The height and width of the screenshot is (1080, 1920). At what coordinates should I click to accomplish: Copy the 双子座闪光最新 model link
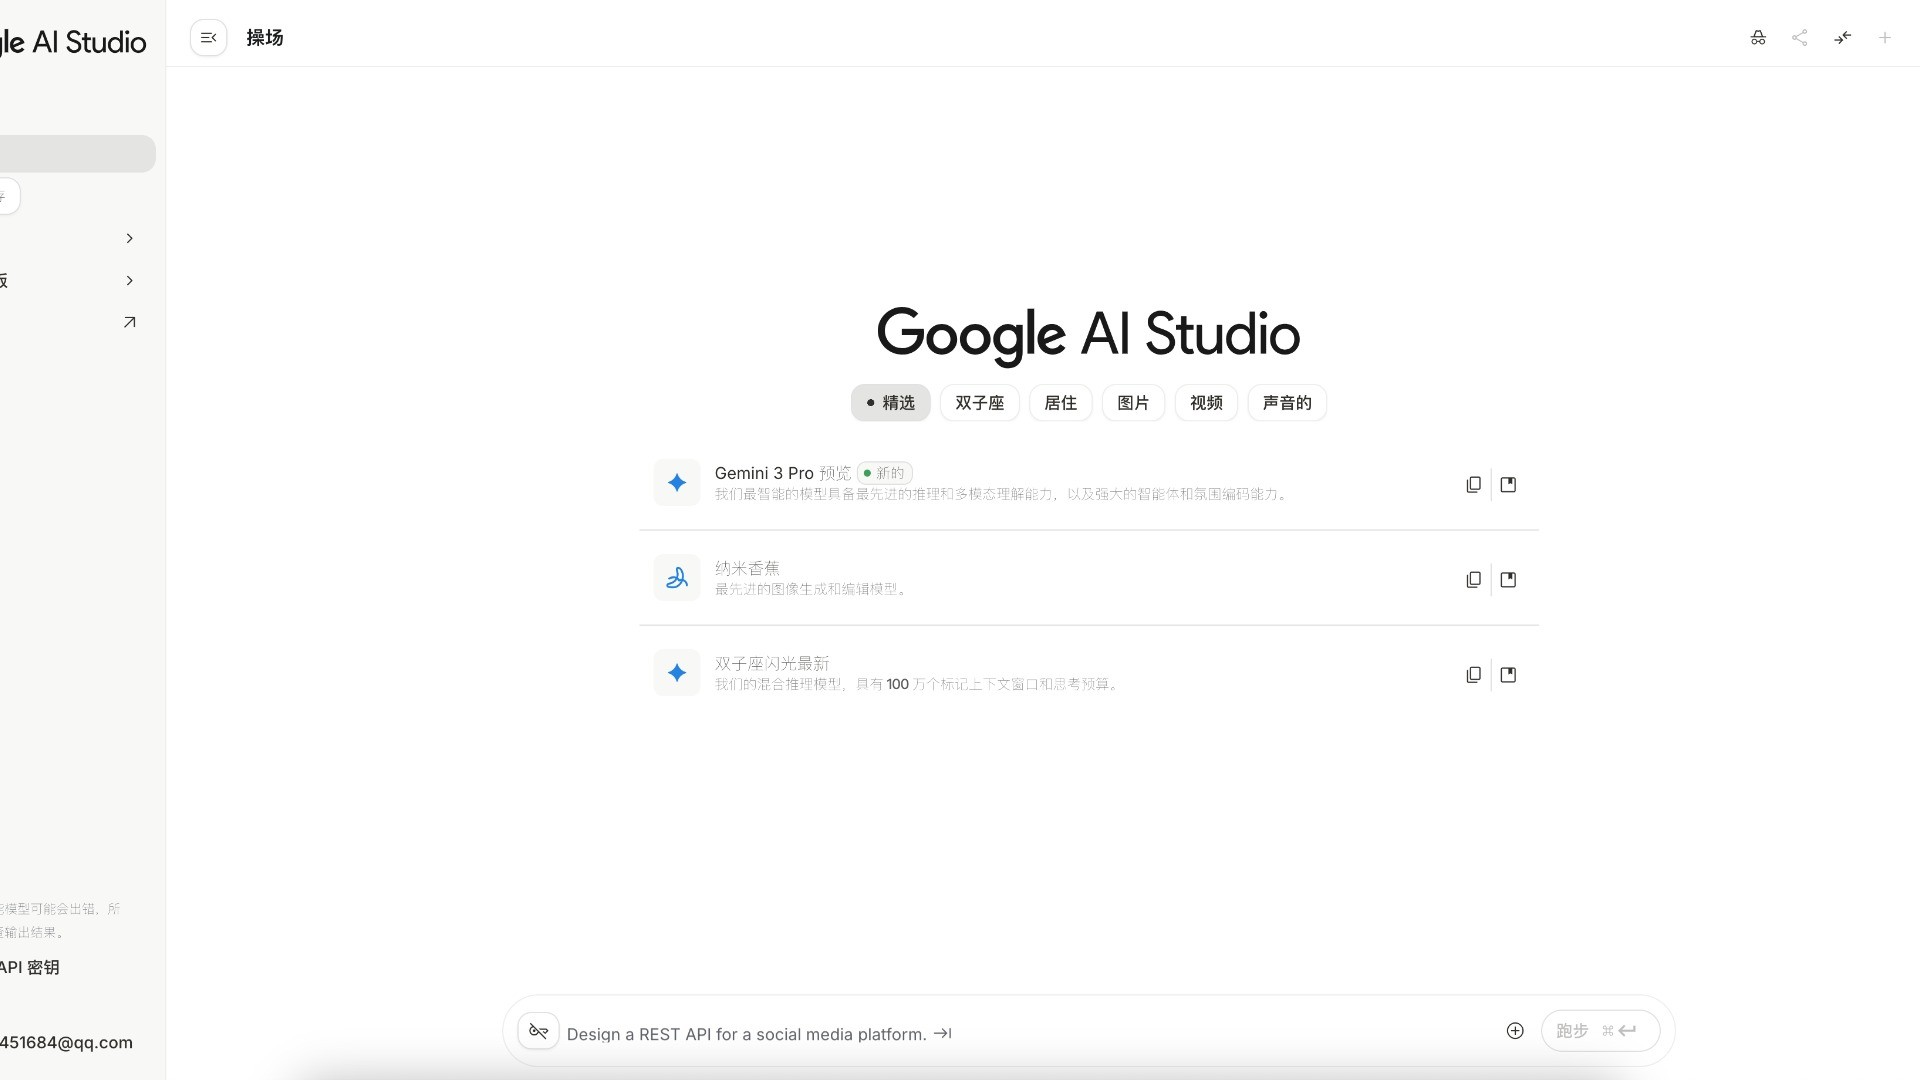pyautogui.click(x=1473, y=675)
